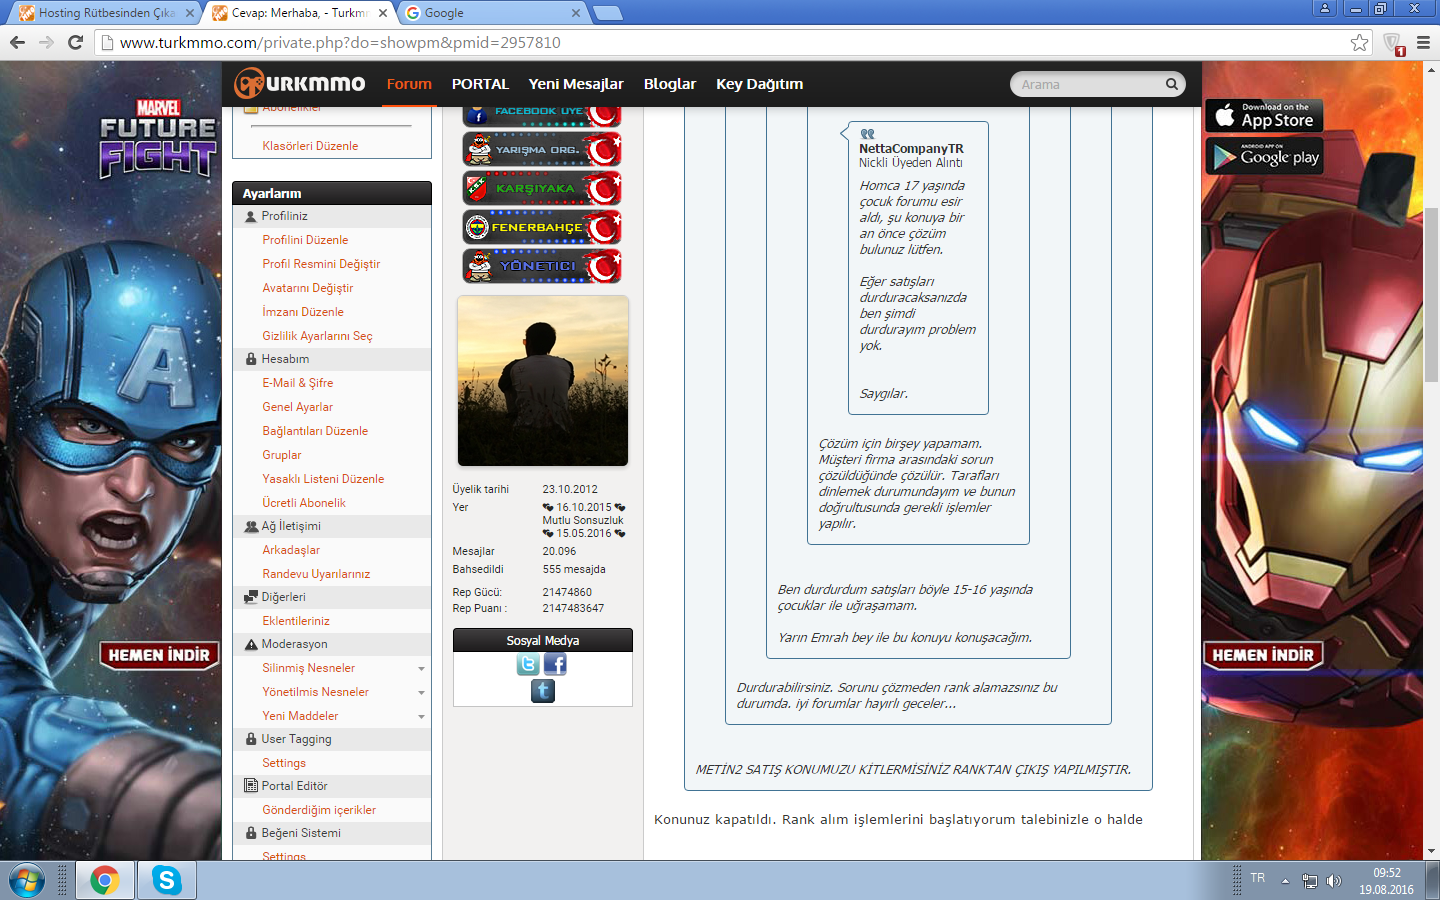The height and width of the screenshot is (900, 1446).
Task: Click the volume icon in the system tray
Action: tap(1334, 881)
